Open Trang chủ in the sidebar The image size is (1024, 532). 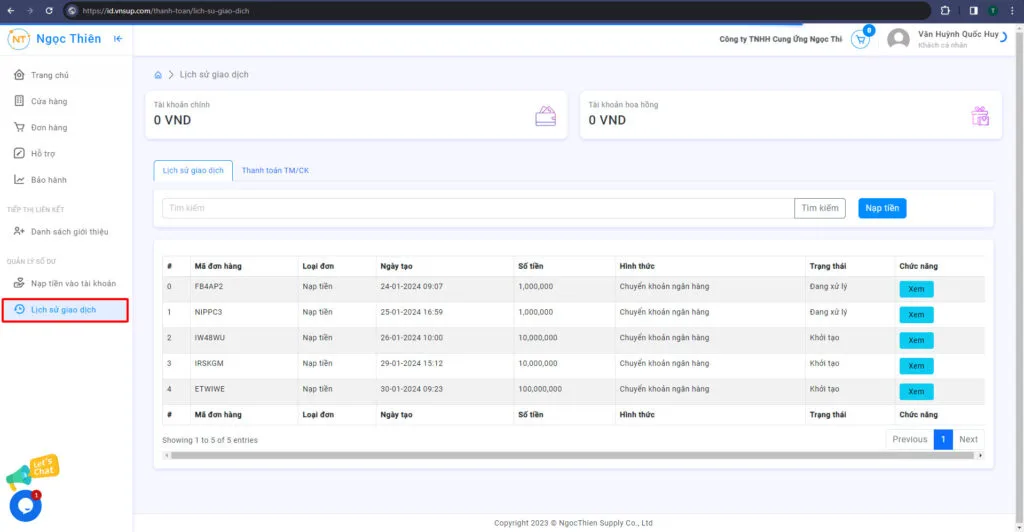point(49,75)
